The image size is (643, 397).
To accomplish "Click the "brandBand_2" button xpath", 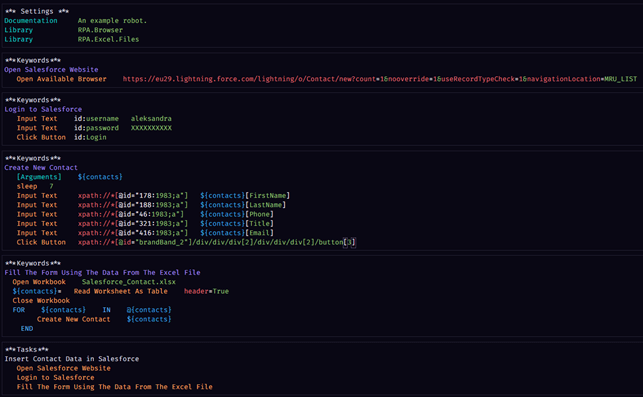I will point(217,242).
